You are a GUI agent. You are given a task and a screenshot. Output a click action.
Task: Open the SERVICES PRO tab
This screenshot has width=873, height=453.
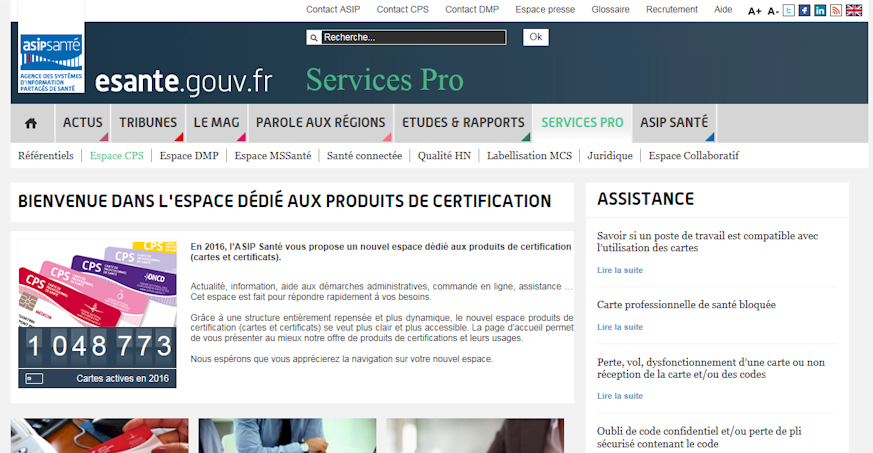coord(582,123)
